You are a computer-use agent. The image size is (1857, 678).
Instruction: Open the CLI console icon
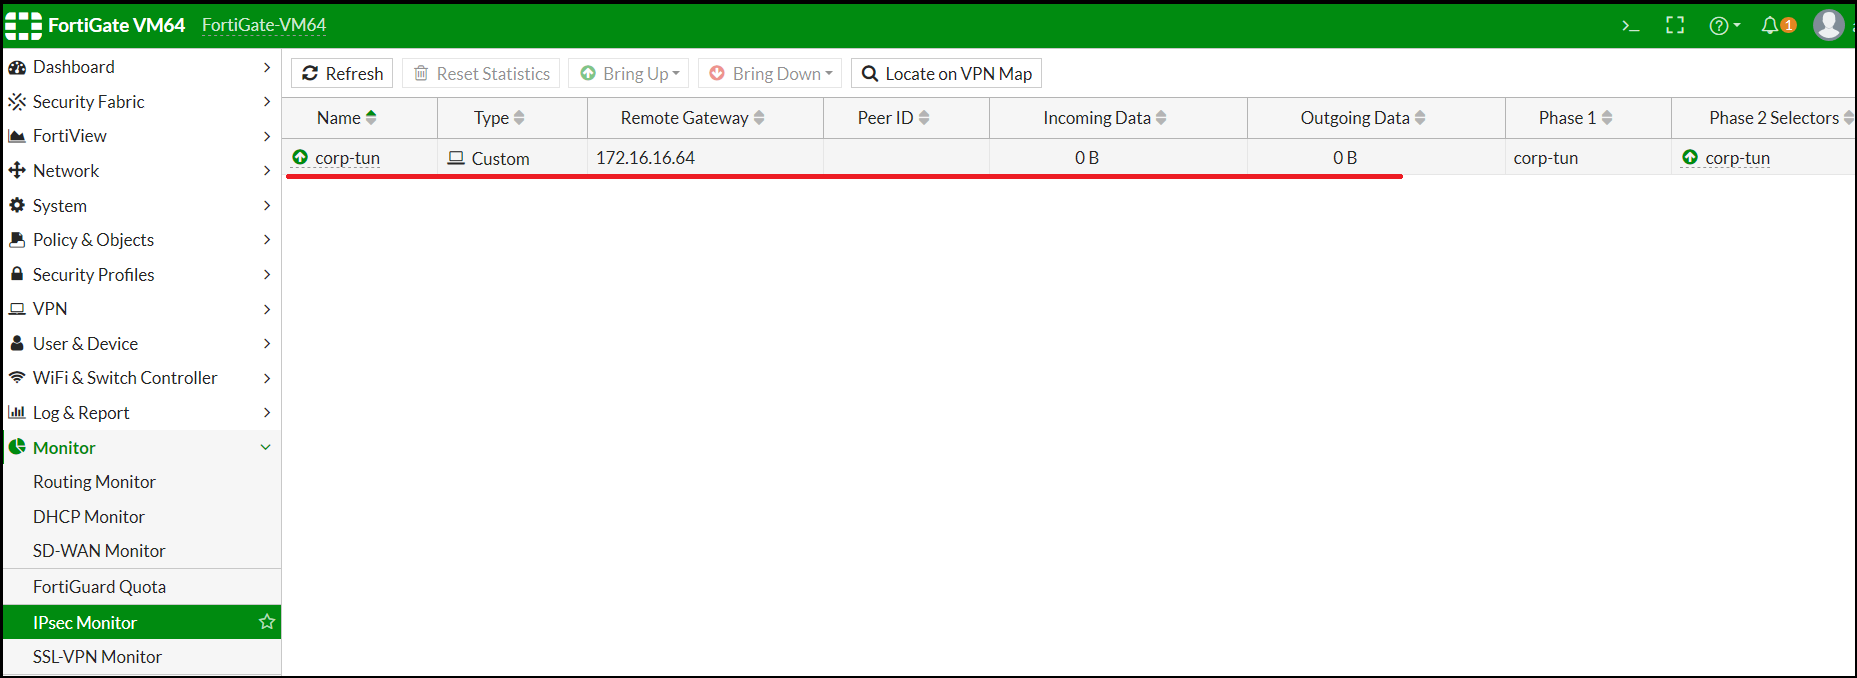[1631, 26]
